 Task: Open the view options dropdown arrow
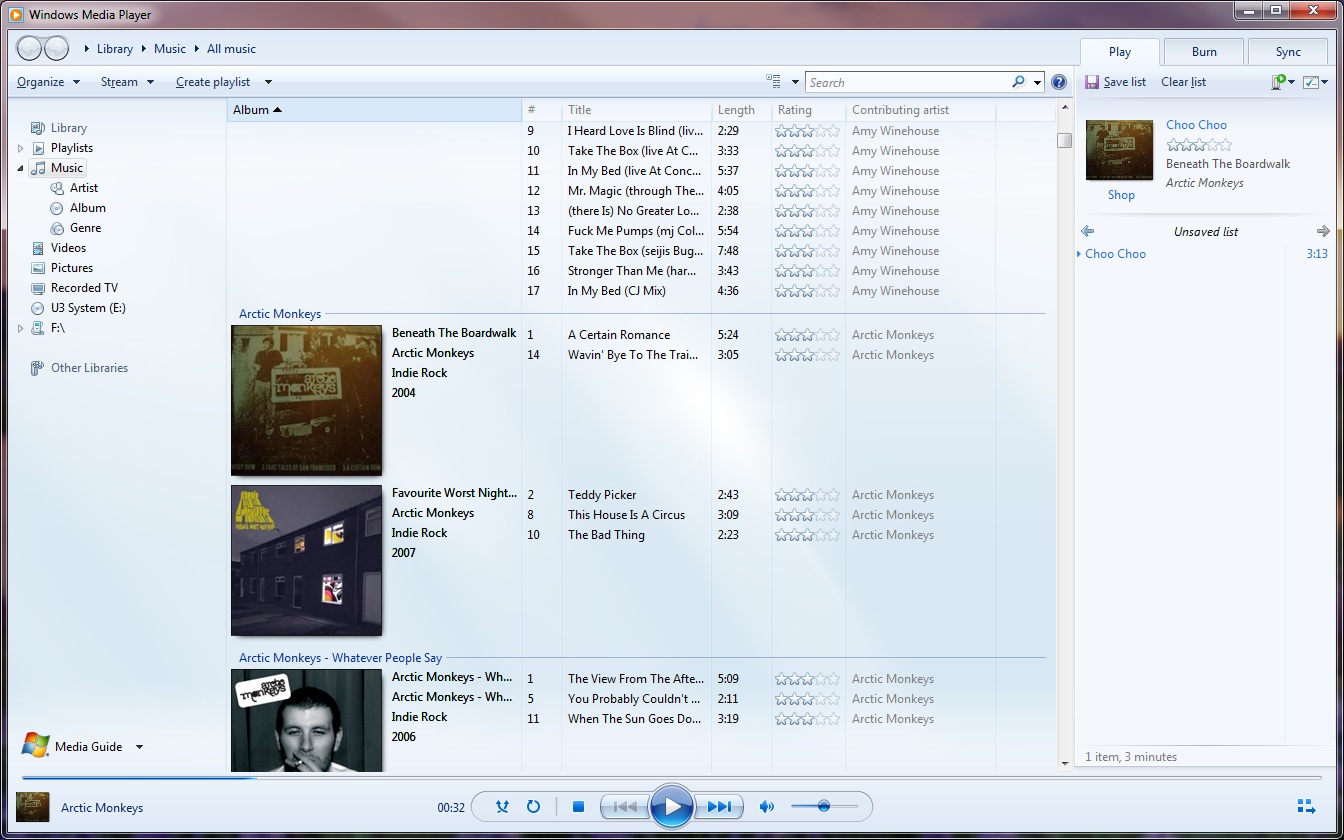click(795, 82)
